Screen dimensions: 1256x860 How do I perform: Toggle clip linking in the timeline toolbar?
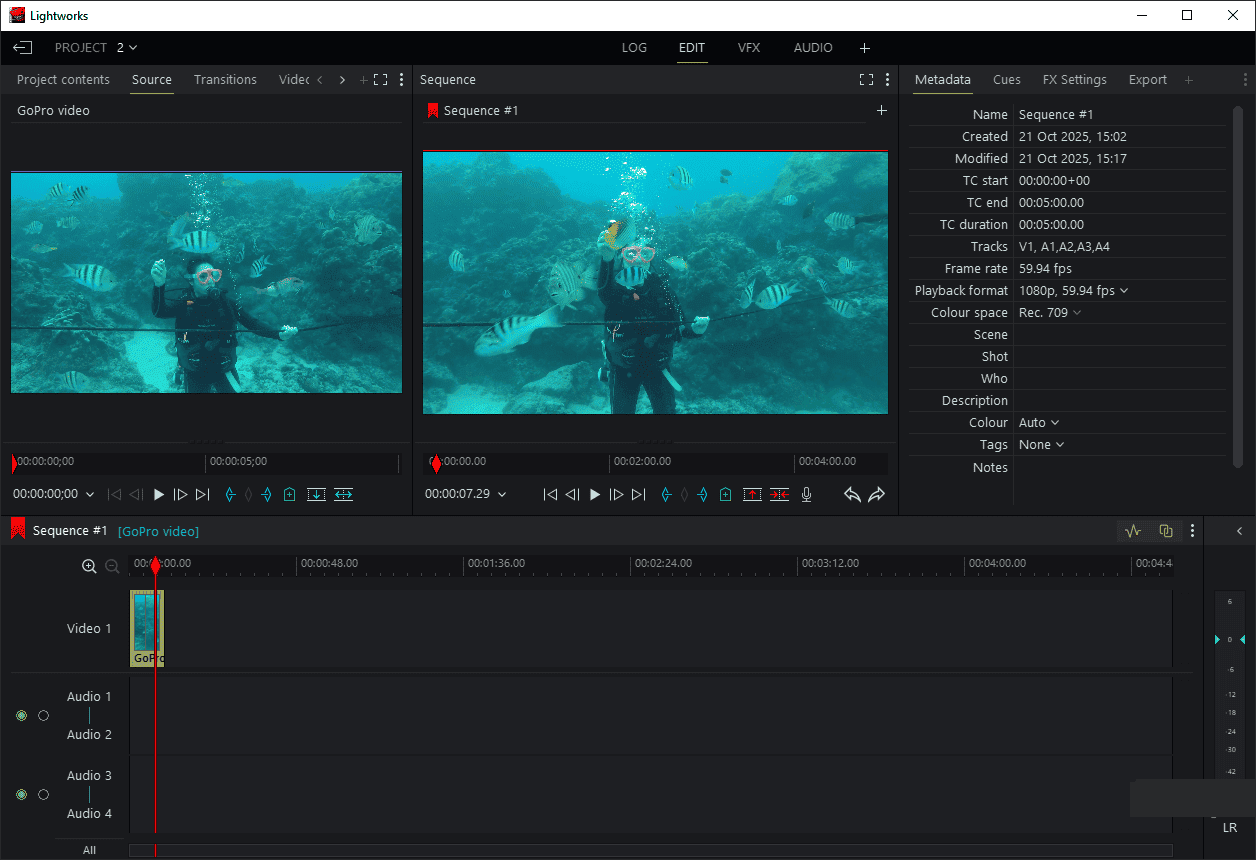(x=1166, y=530)
